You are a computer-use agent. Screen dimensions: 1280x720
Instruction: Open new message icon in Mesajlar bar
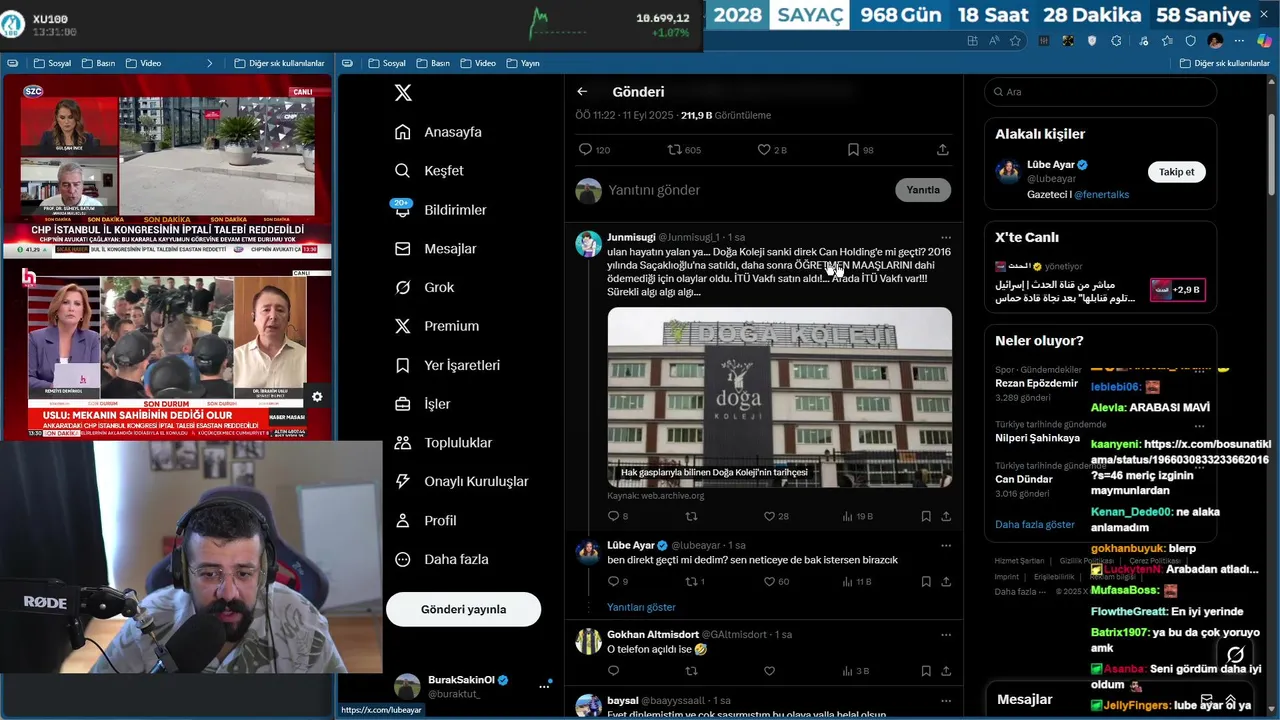pyautogui.click(x=1207, y=700)
